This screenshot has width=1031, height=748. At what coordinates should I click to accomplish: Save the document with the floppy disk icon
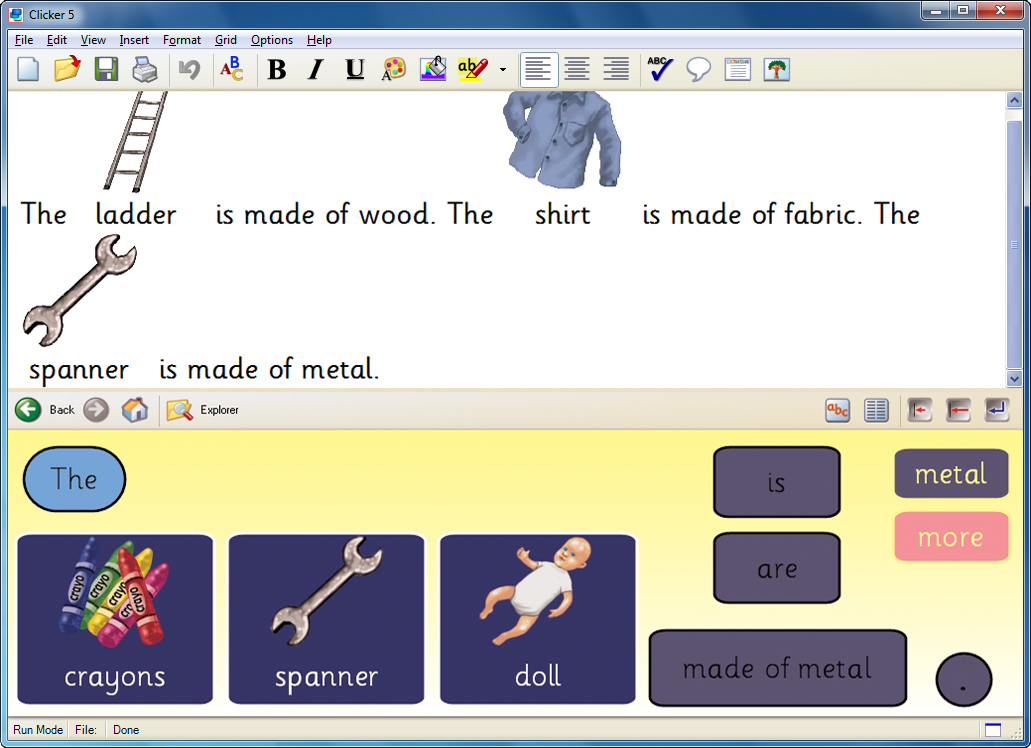coord(106,69)
